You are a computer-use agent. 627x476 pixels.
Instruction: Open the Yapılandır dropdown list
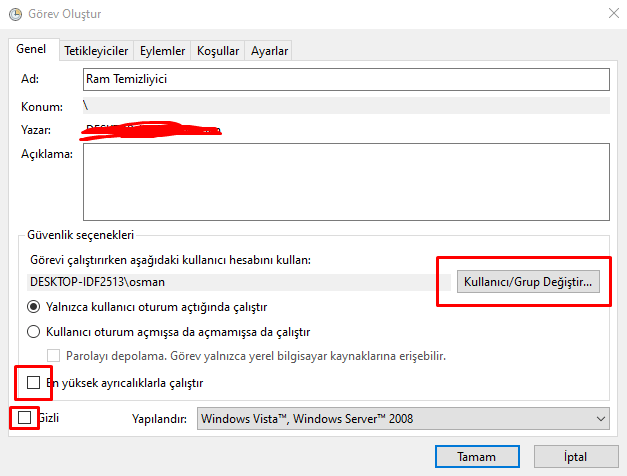click(x=403, y=418)
